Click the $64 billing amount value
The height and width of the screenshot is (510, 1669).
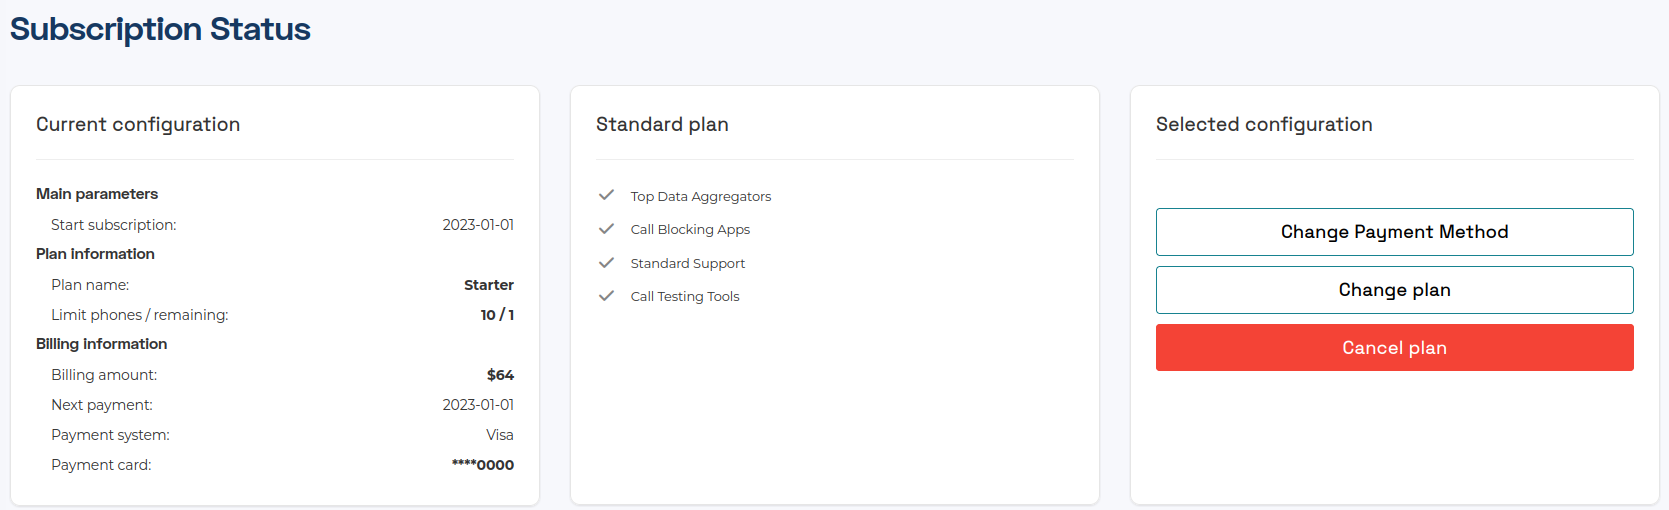(500, 375)
